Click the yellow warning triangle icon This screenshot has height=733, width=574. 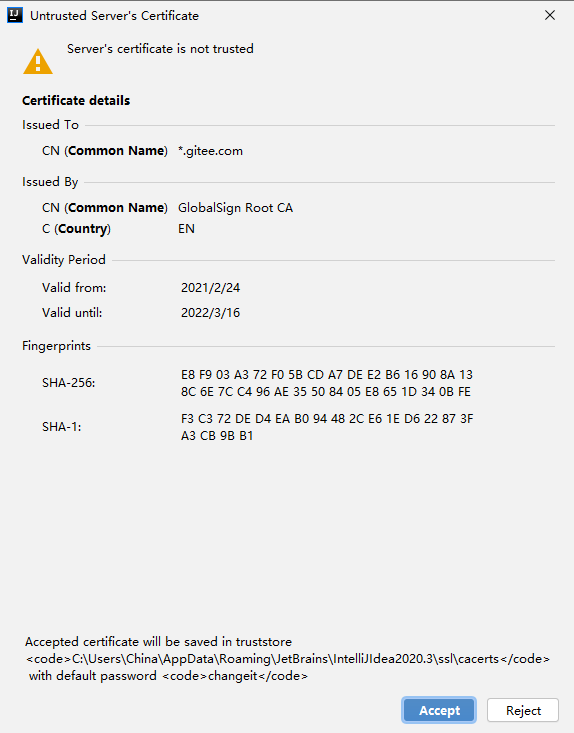click(38, 61)
